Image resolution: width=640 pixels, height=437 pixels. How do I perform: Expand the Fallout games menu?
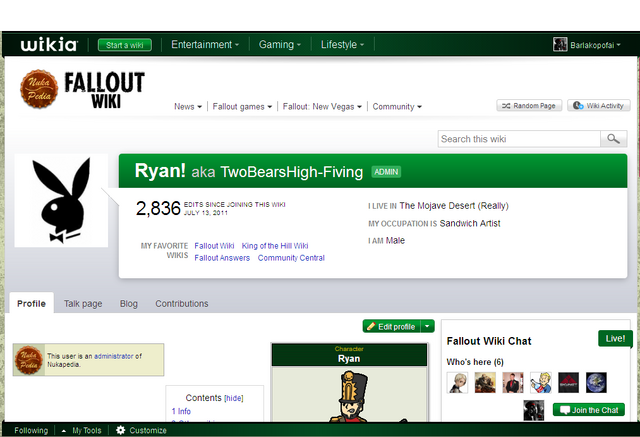point(242,106)
